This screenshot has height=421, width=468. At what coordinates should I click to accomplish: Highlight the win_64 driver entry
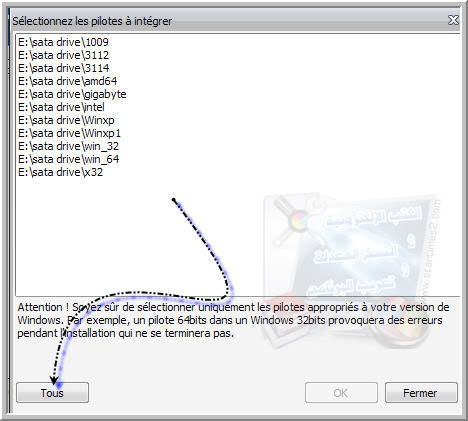(68, 159)
